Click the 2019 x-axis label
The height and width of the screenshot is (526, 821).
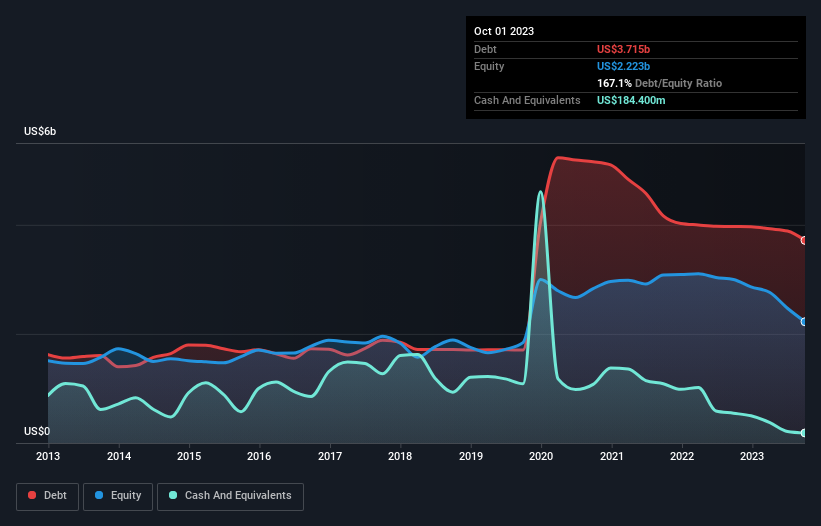coord(471,456)
